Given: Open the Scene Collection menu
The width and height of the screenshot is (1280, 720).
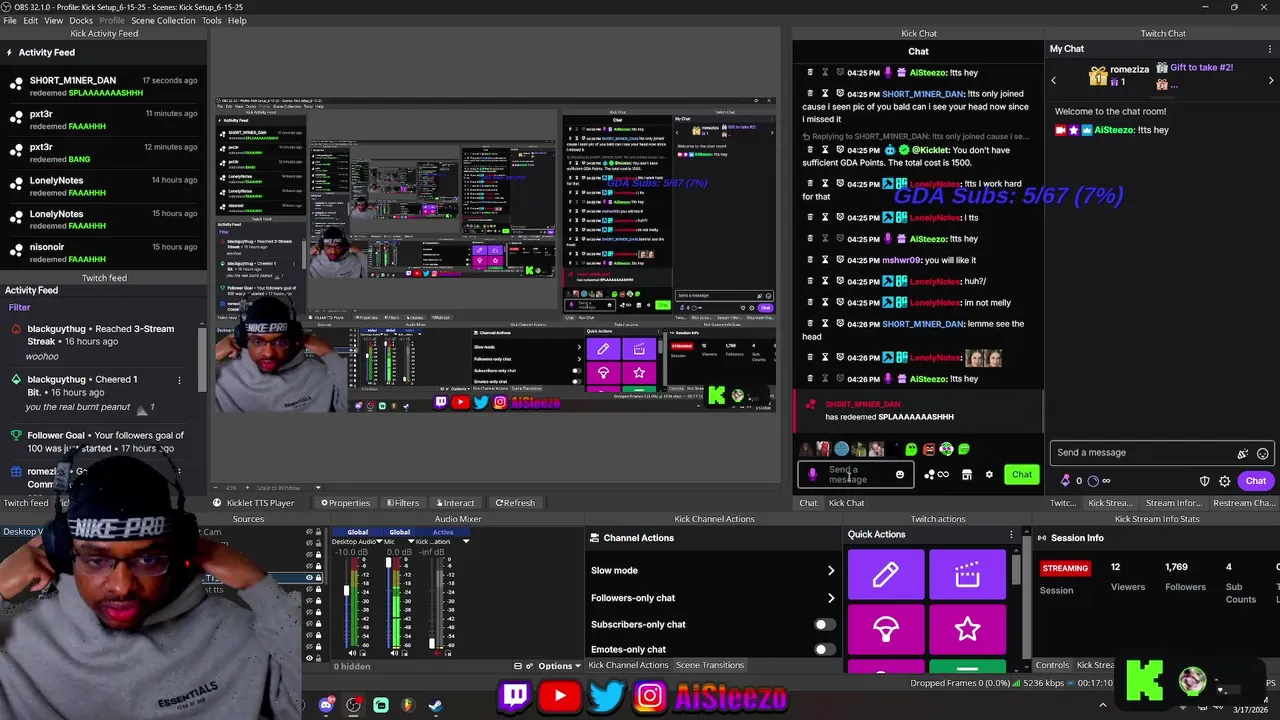Looking at the screenshot, I should 163,20.
